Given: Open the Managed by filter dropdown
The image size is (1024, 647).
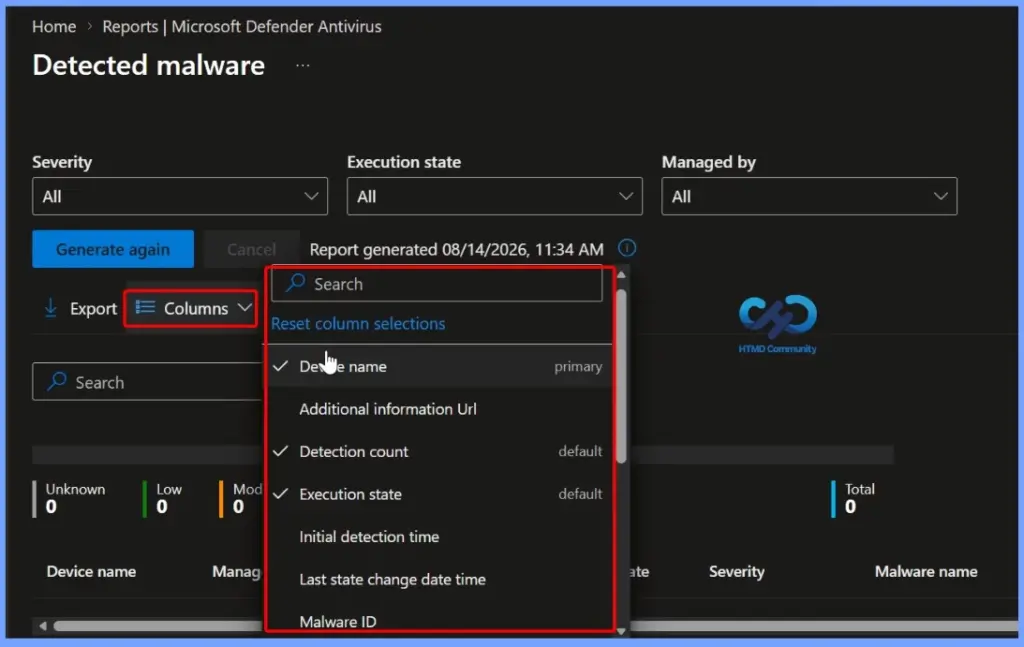Looking at the screenshot, I should (809, 196).
